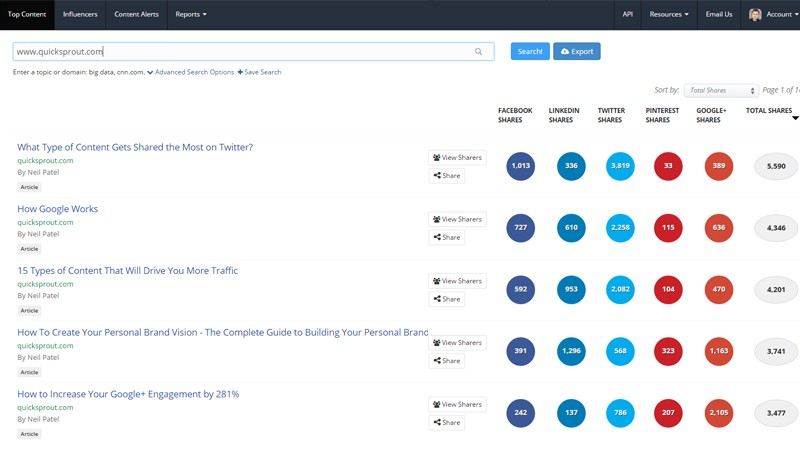Open the API menu item
The width and height of the screenshot is (800, 450).
coord(628,14)
